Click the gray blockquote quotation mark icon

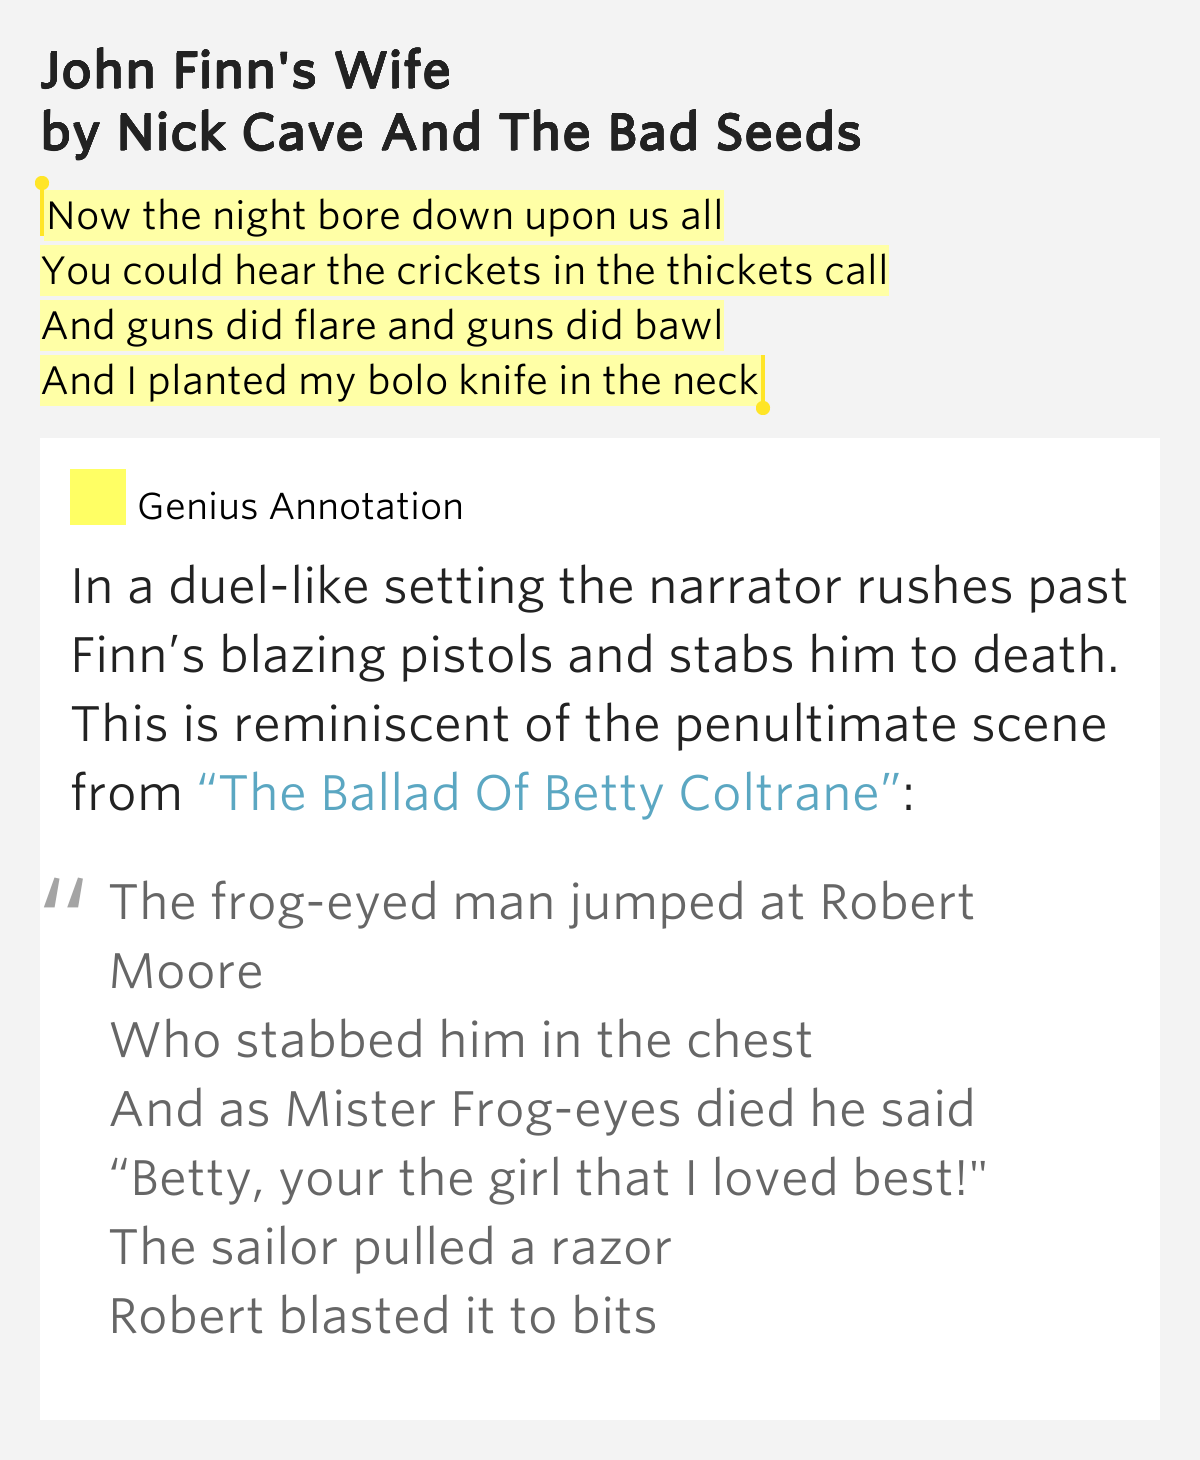[x=63, y=894]
